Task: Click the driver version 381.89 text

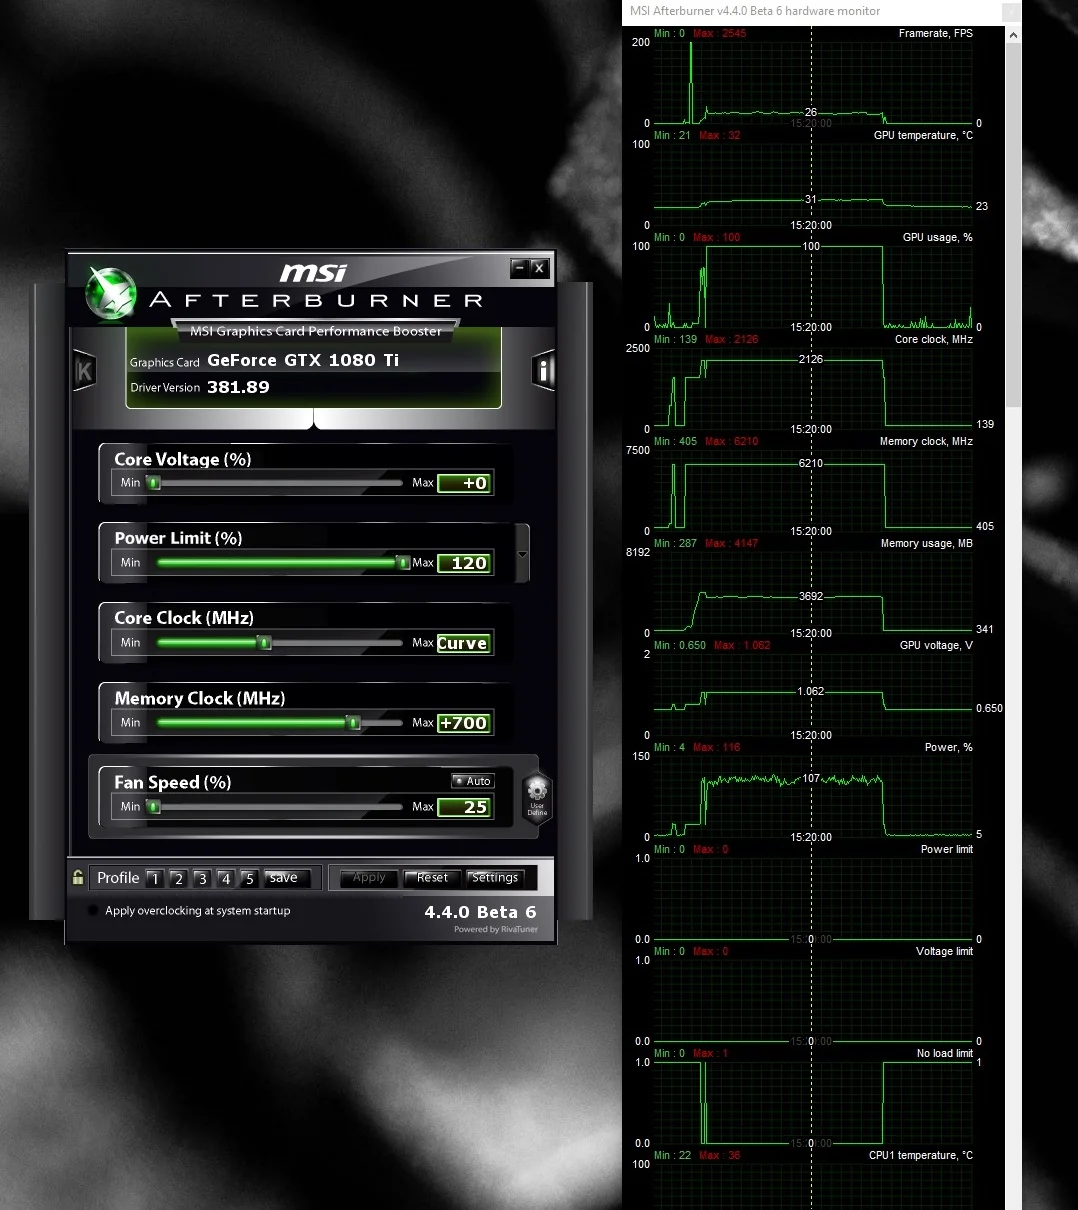Action: click(238, 387)
